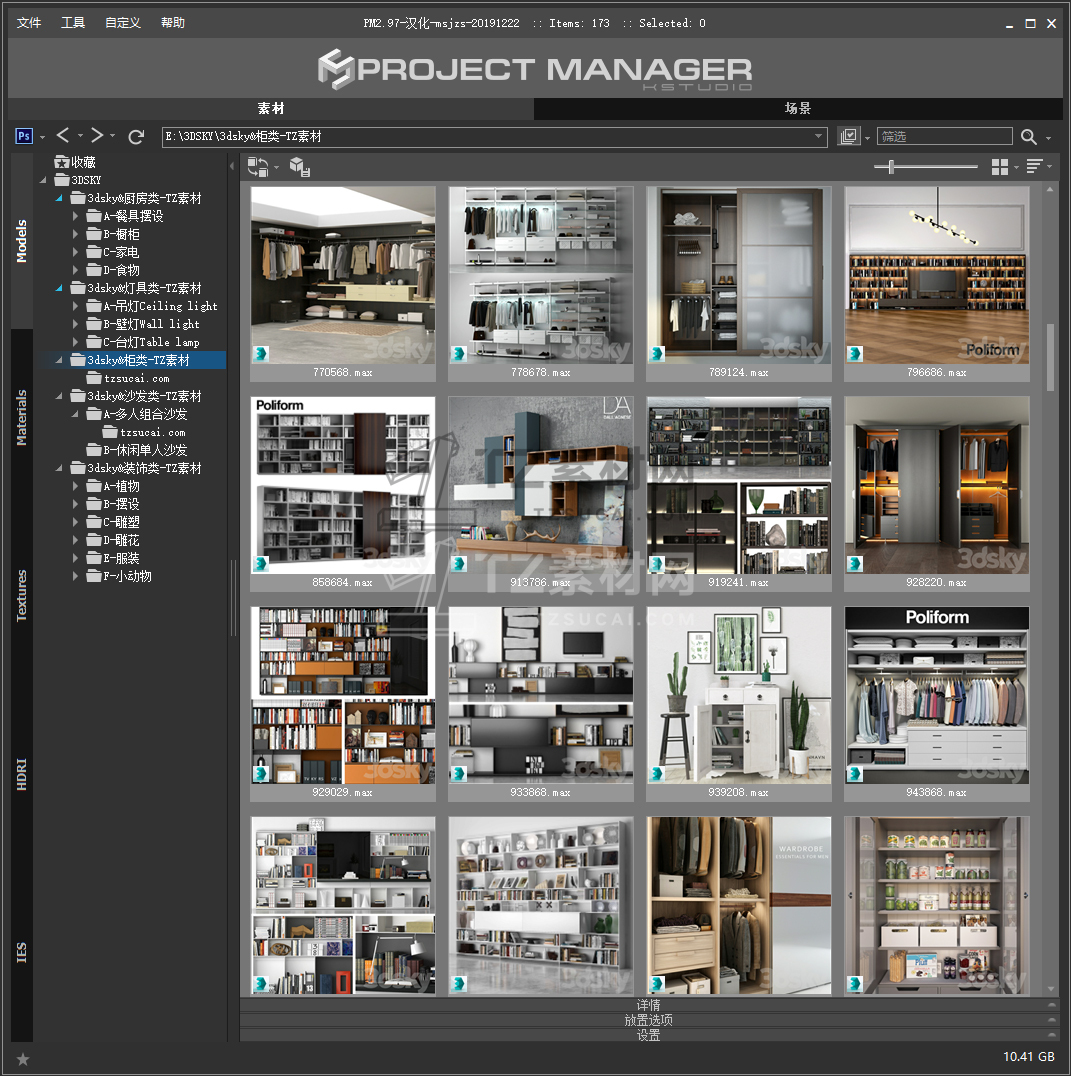Open the sort order icon
The image size is (1071, 1076).
(x=1034, y=167)
